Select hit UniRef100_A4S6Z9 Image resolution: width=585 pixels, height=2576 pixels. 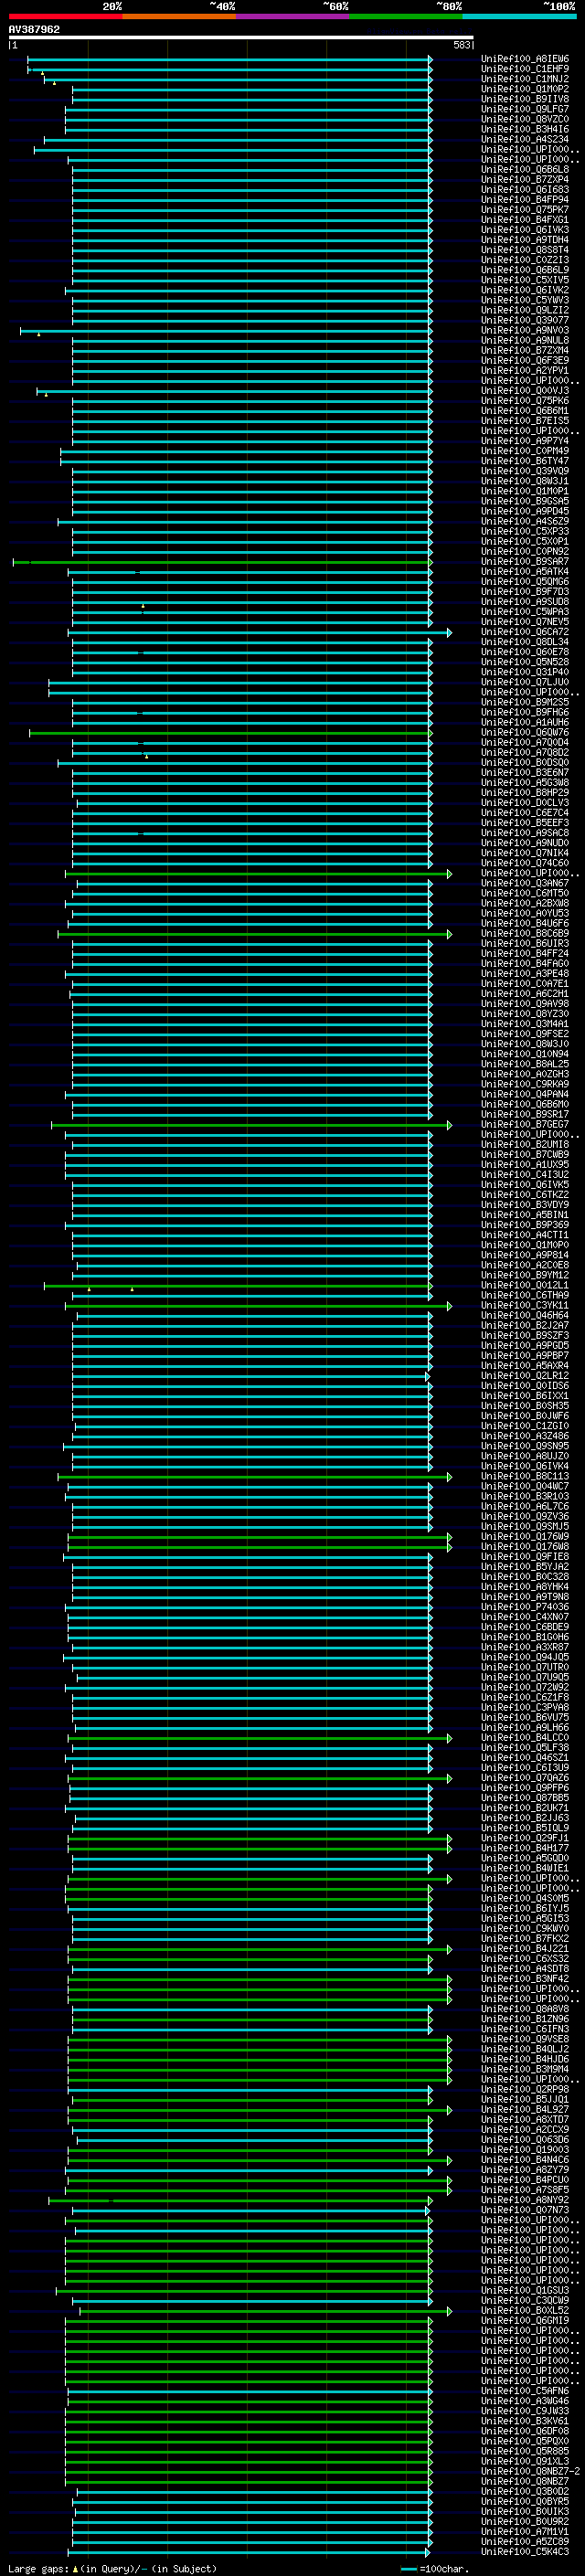point(525,521)
